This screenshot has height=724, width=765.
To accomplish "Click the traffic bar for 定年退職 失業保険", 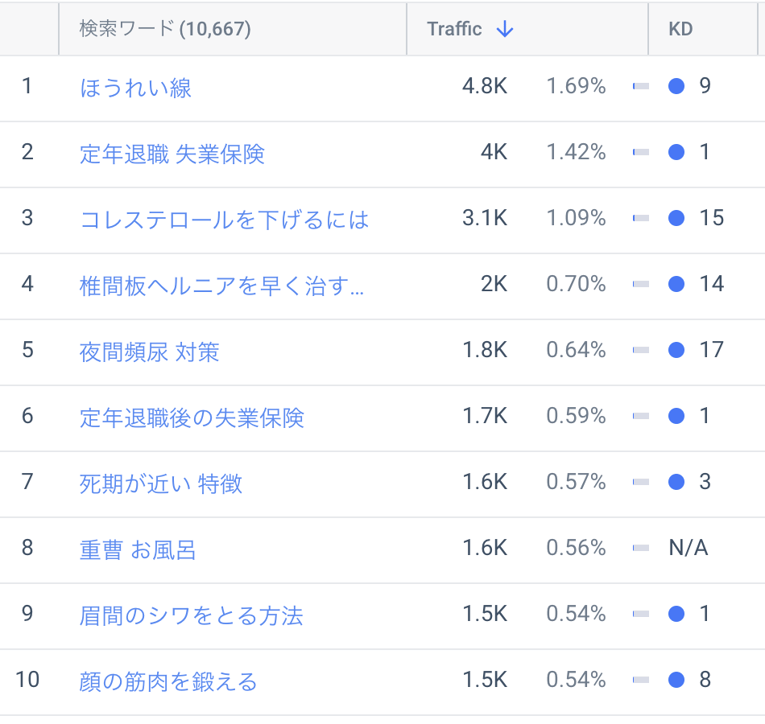I will [x=640, y=153].
